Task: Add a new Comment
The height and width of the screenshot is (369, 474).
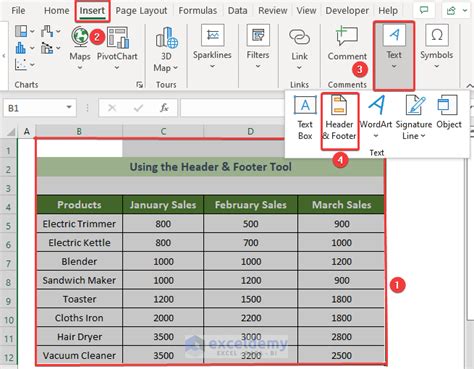Action: [x=347, y=36]
